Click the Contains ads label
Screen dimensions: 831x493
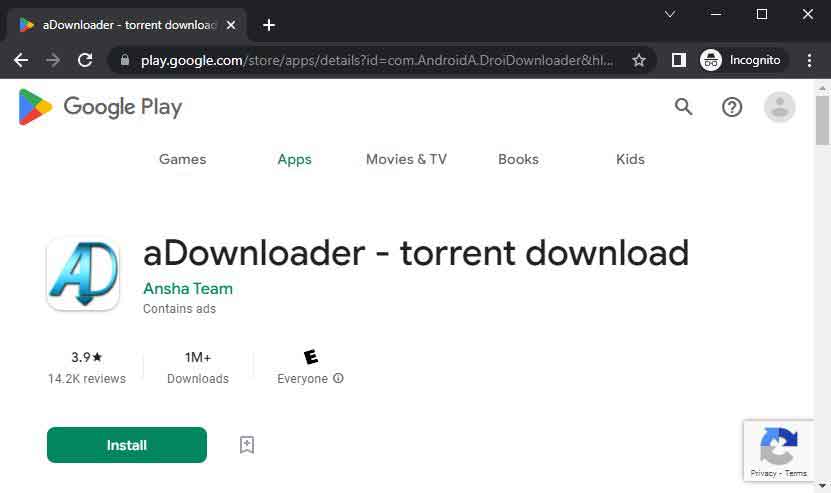tap(179, 309)
